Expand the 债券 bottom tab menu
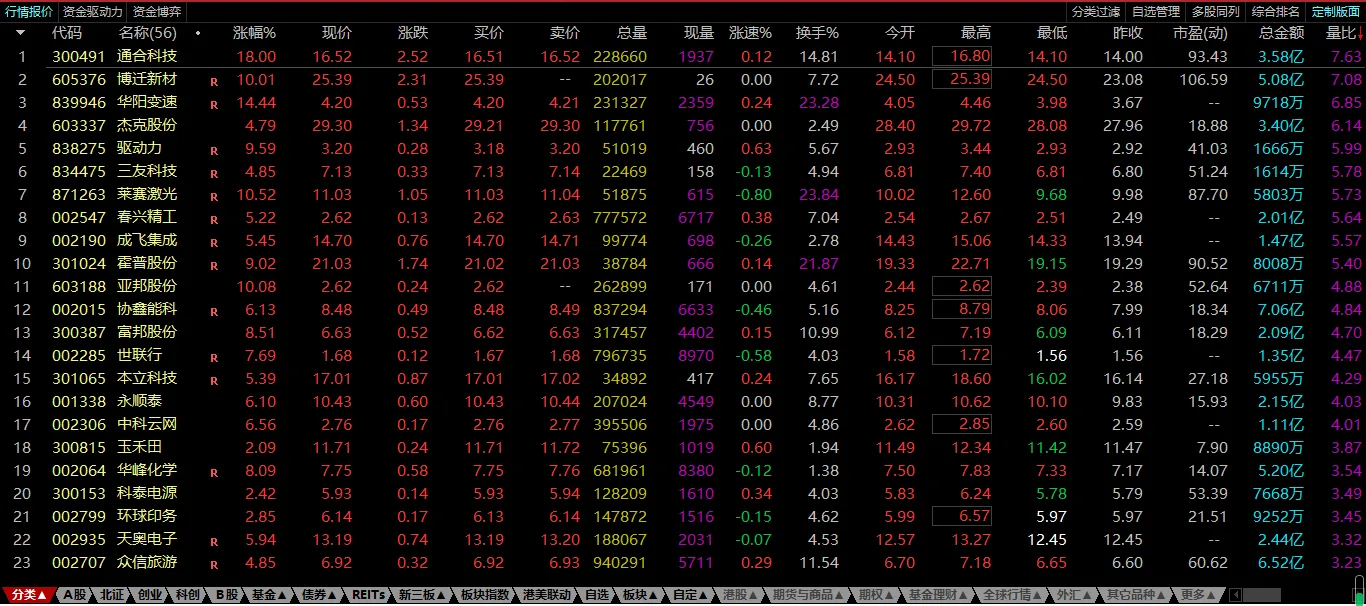The height and width of the screenshot is (606, 1366). (320, 595)
